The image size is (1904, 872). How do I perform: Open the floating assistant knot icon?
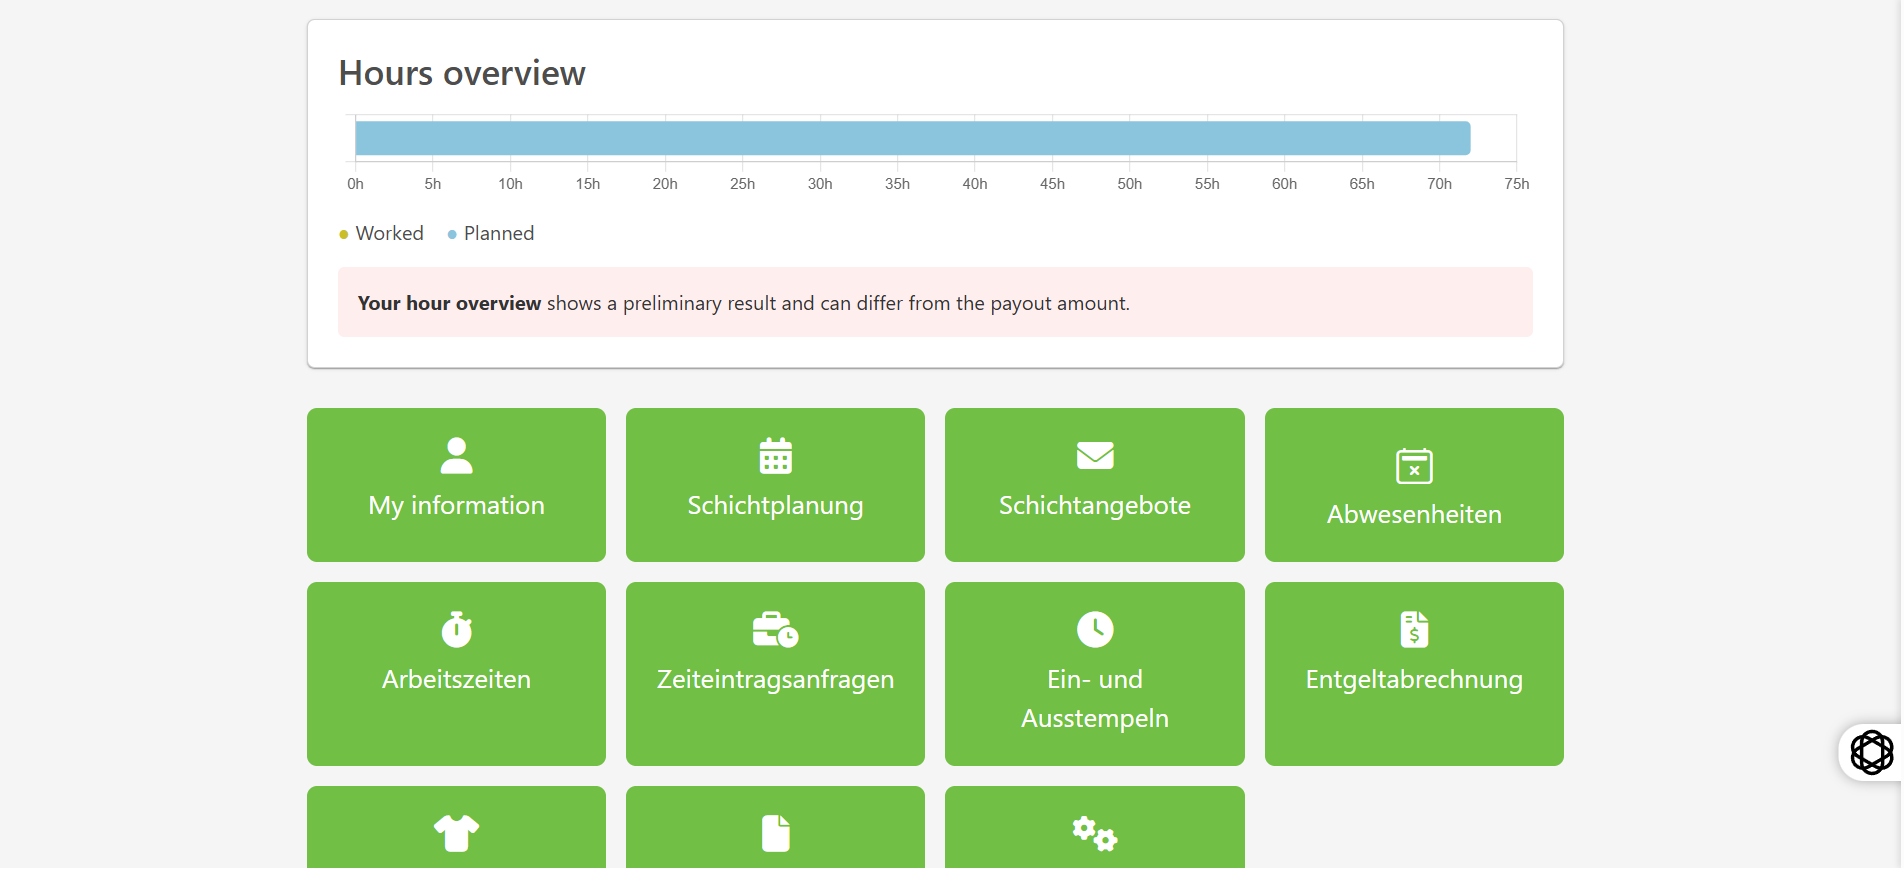1871,752
